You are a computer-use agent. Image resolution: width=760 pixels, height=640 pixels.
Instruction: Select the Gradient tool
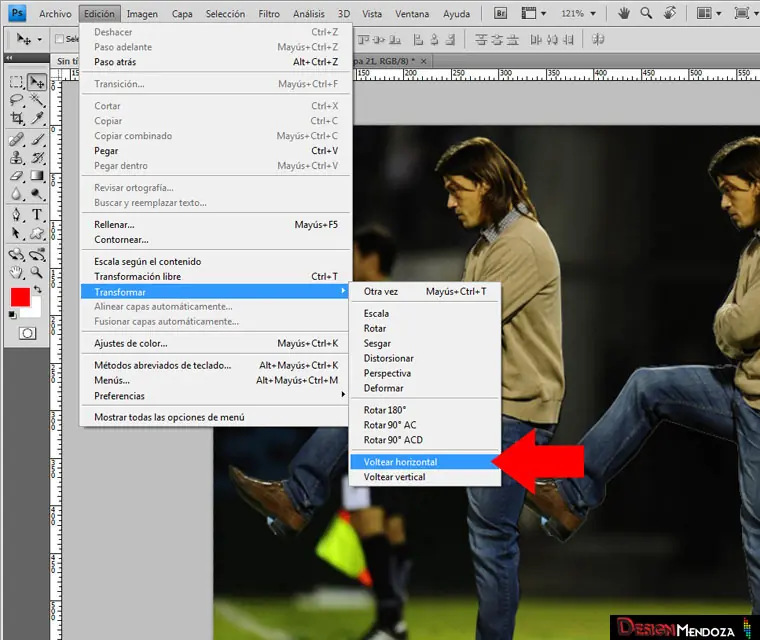coord(37,176)
